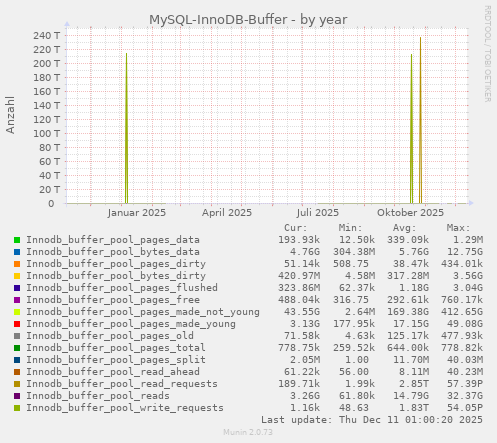This screenshot has width=497, height=443.
Task: Click the Innodb_buffer_pool_pages_total legend label
Action: pyautogui.click(x=116, y=348)
